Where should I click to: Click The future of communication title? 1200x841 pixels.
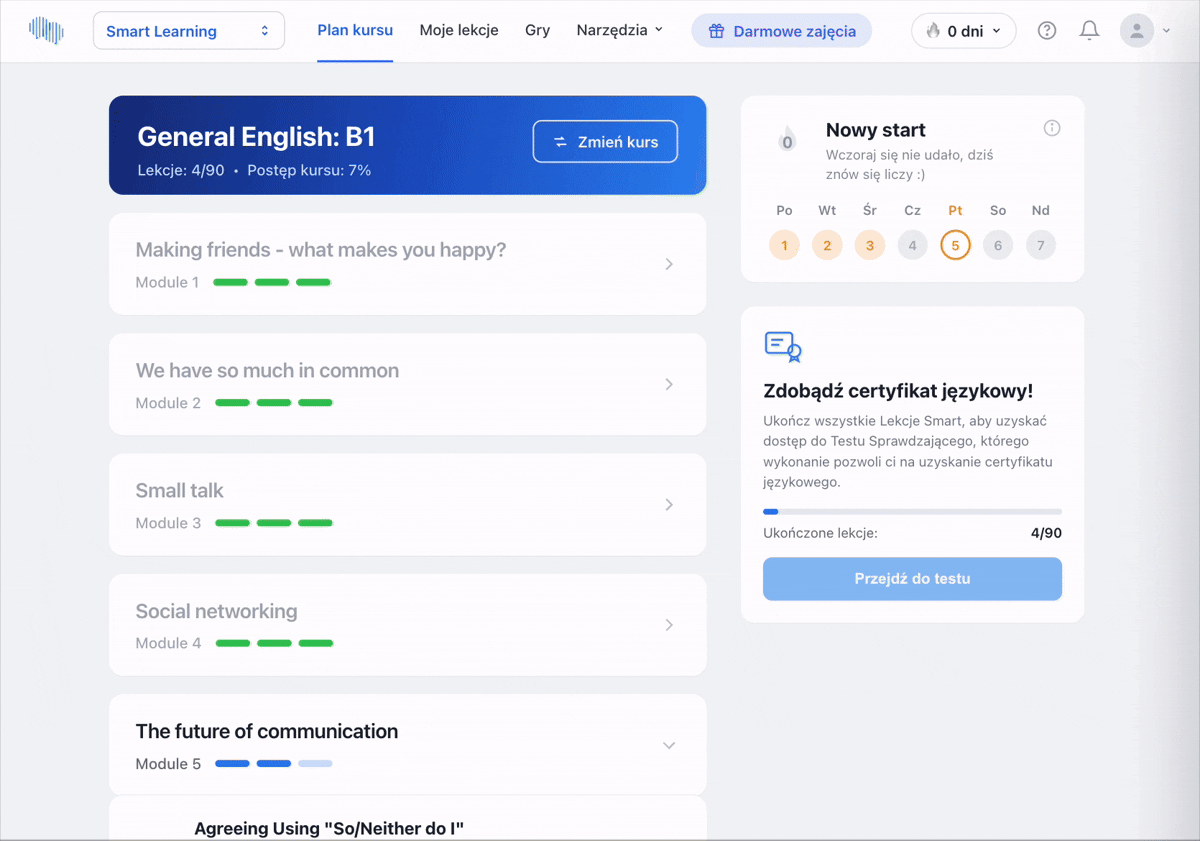pyautogui.click(x=267, y=731)
